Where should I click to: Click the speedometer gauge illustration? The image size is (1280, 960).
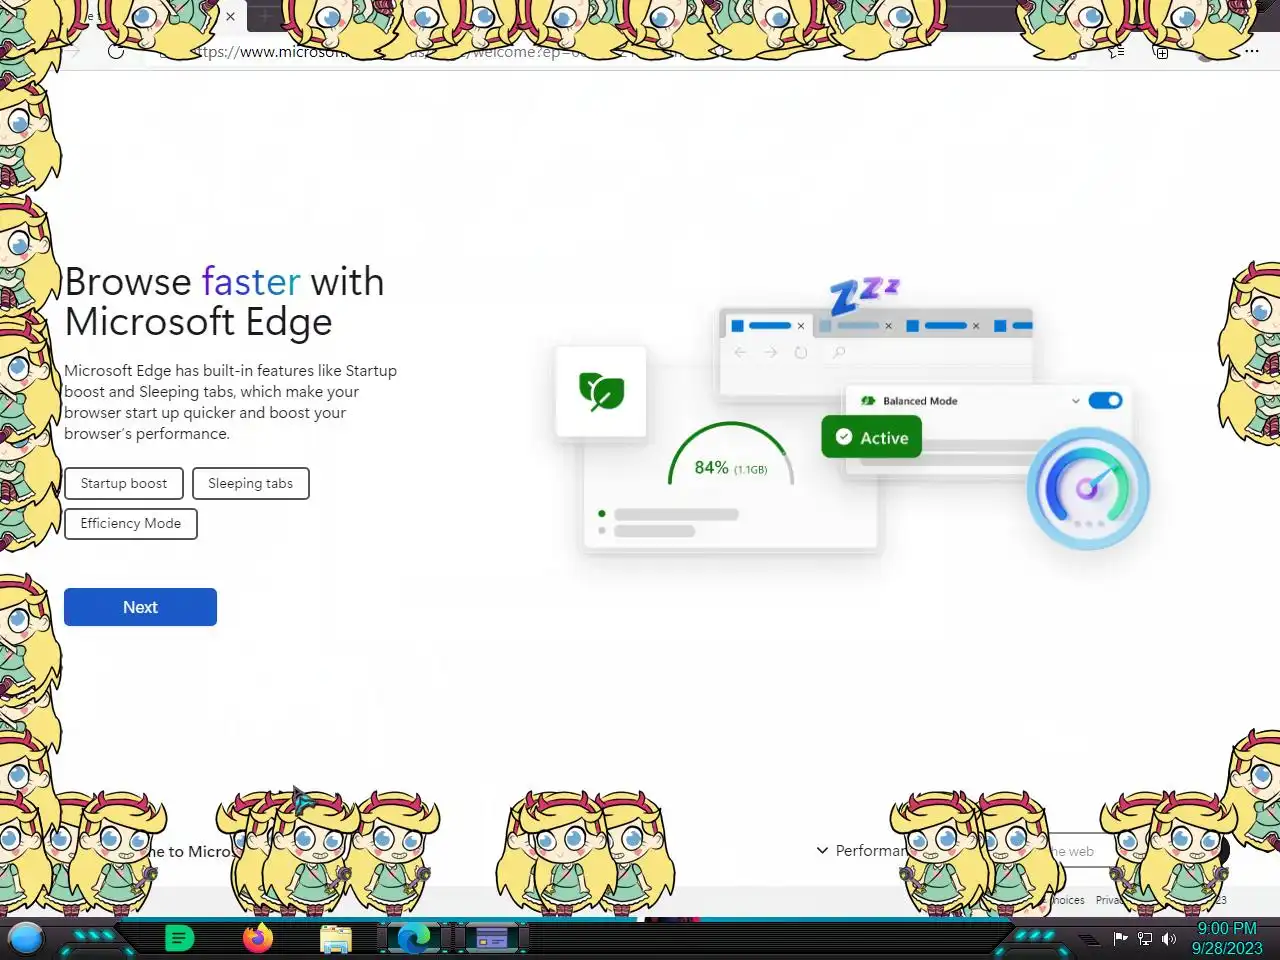(1088, 488)
